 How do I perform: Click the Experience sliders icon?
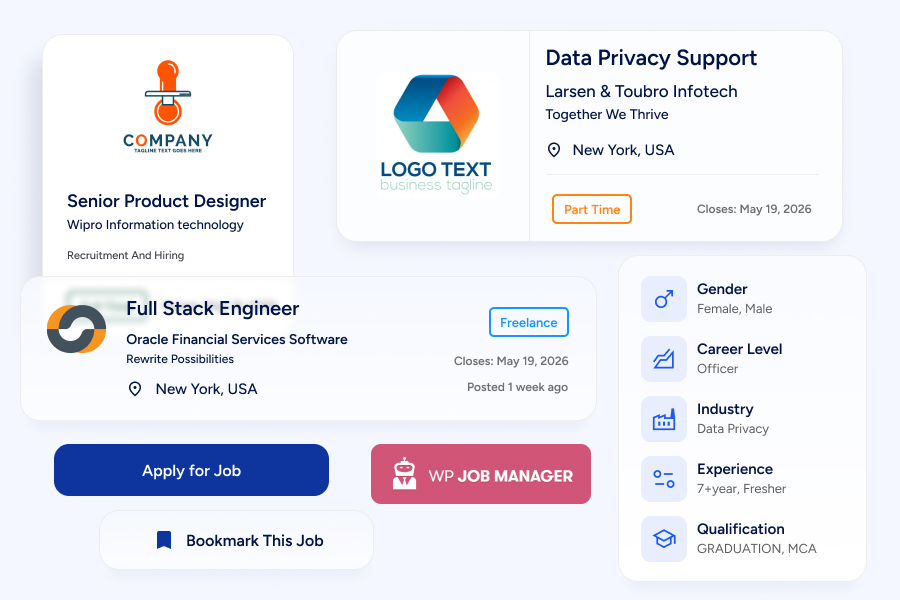click(664, 479)
